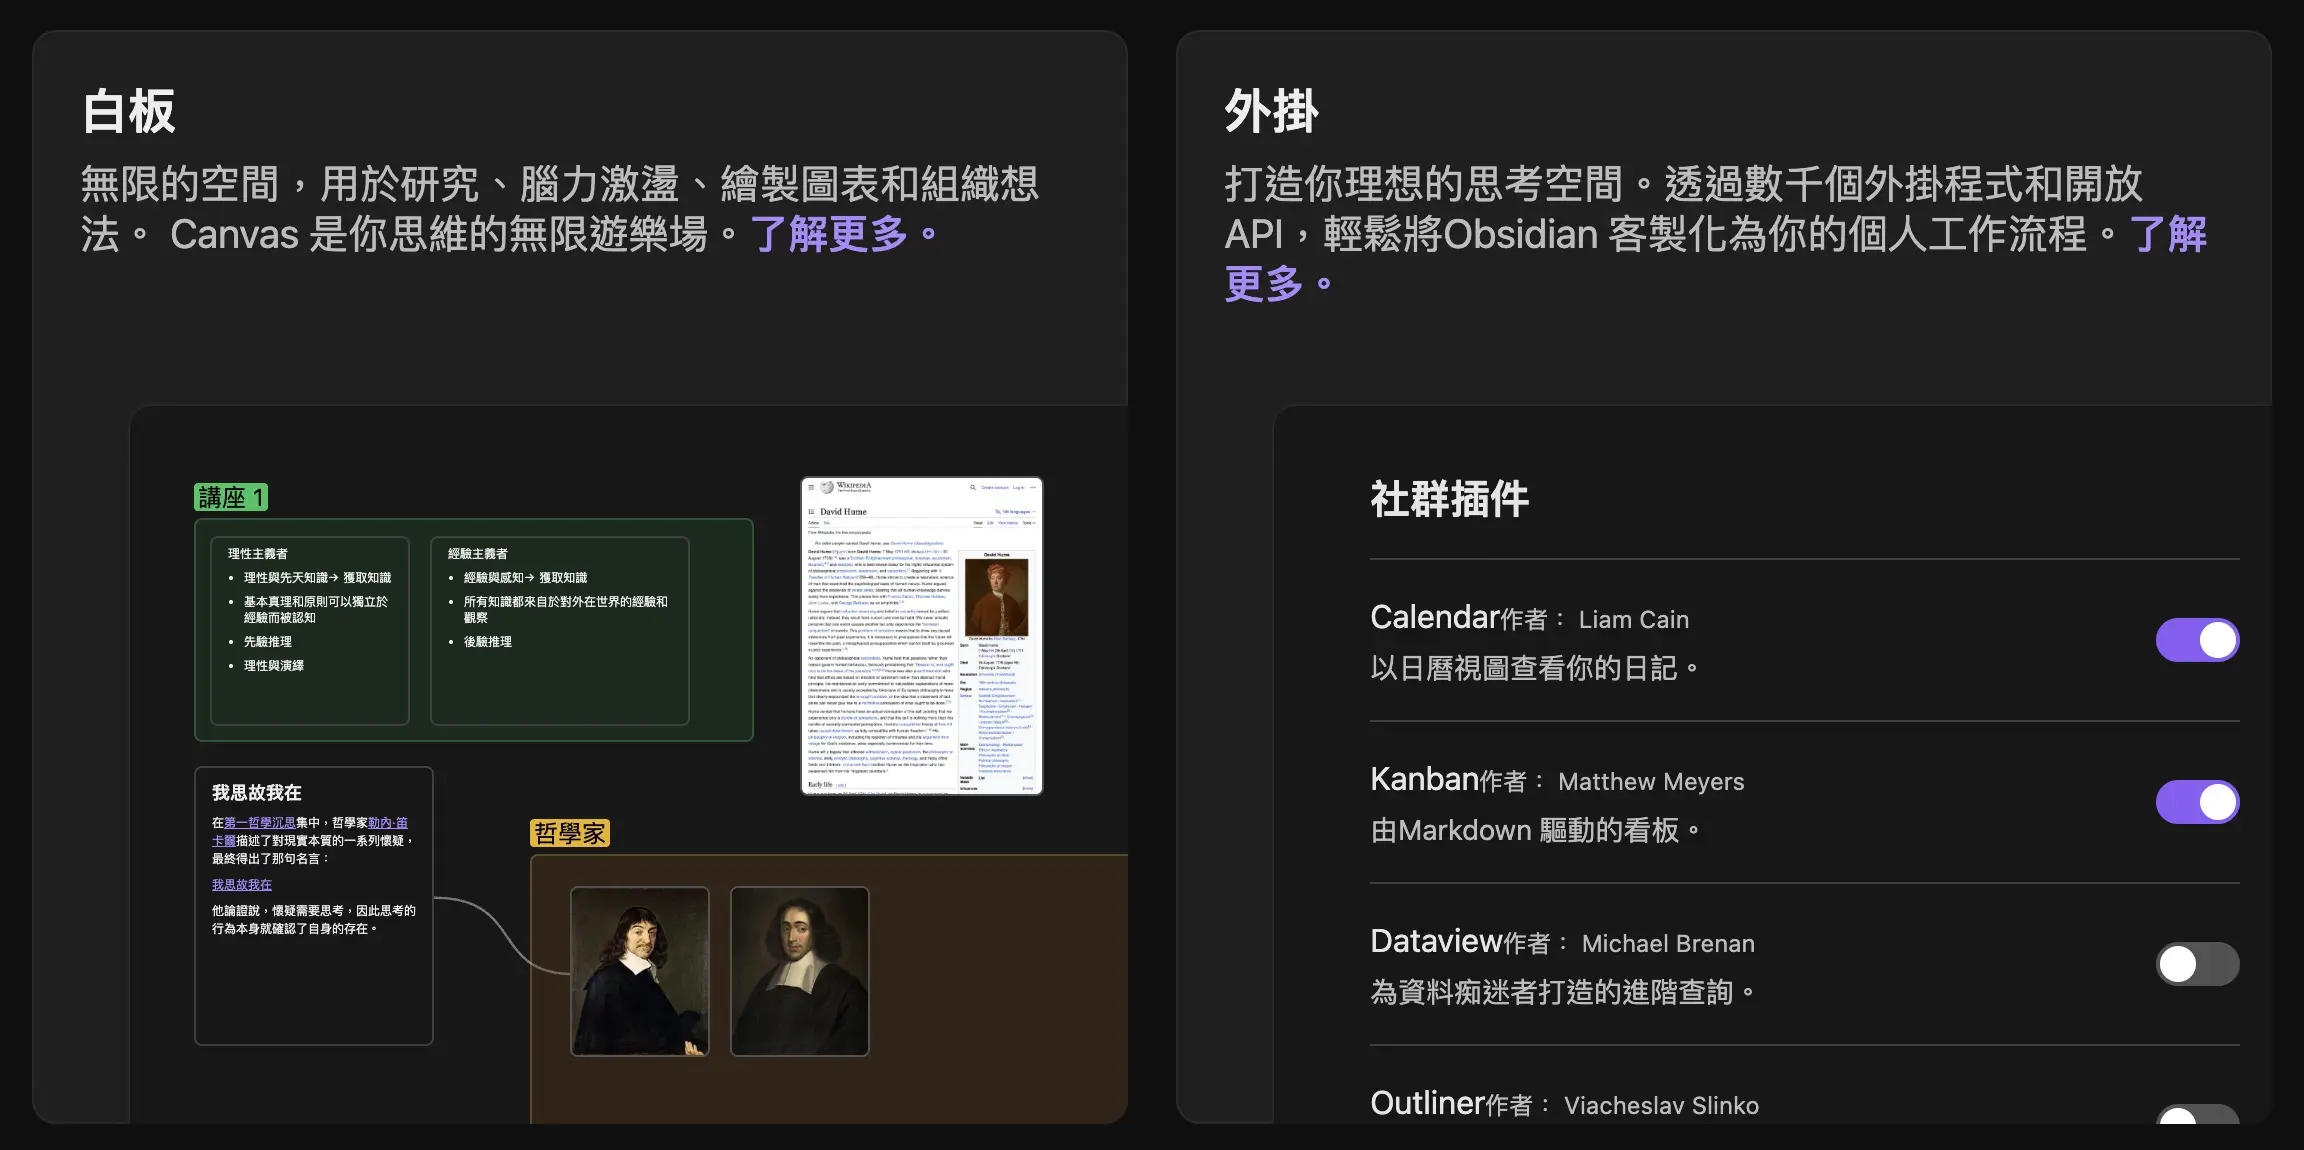The image size is (2304, 1150).
Task: Click the contents list icon beside David Hume title
Action: [812, 512]
